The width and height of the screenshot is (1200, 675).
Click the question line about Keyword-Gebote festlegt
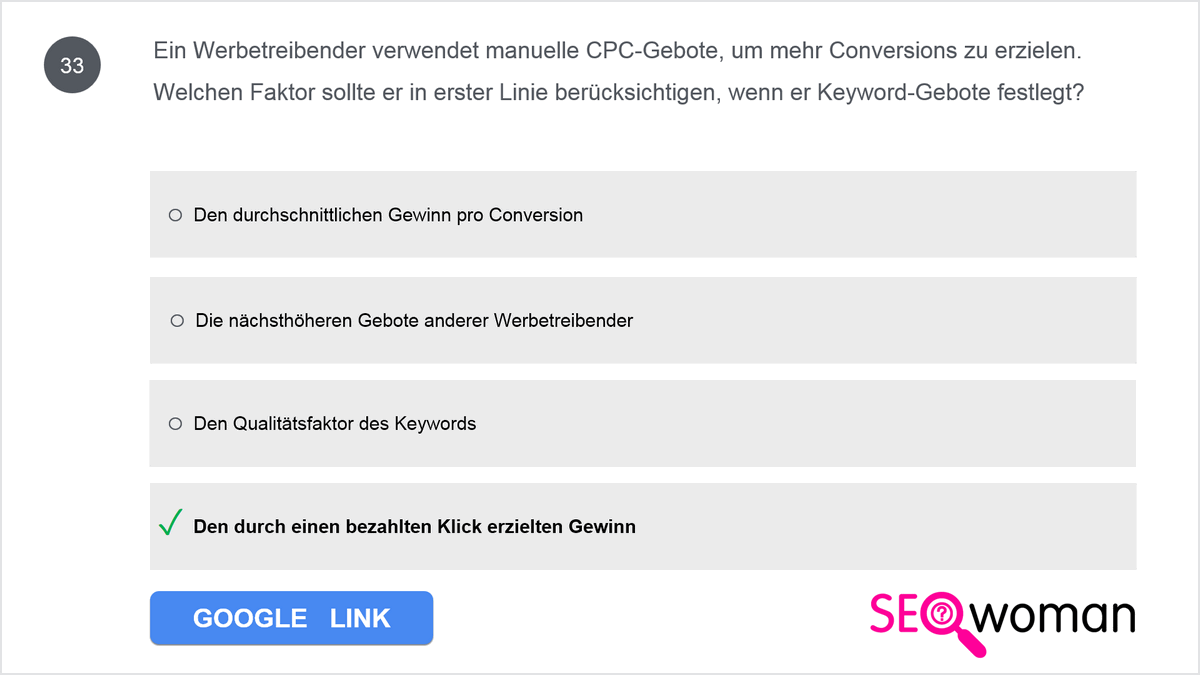point(620,93)
